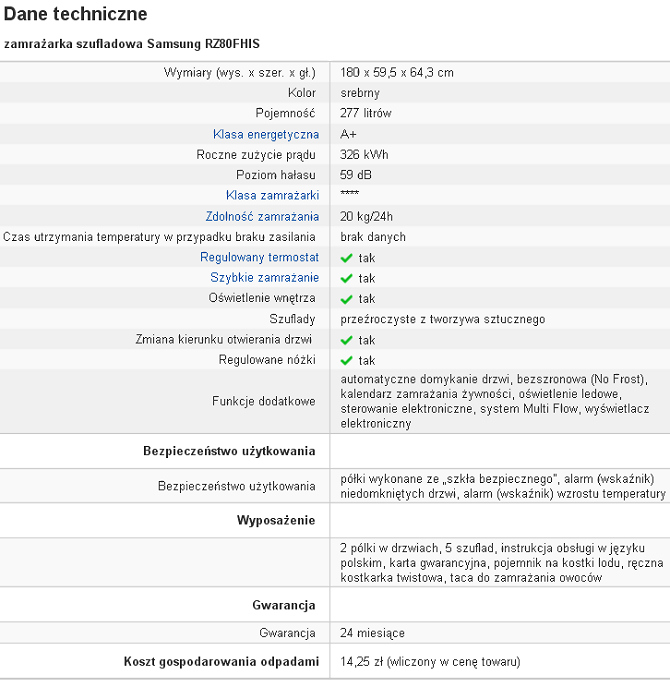Image resolution: width=670 pixels, height=687 pixels.
Task: Click the 'Roczne zużycie prądu' label
Action: click(256, 155)
